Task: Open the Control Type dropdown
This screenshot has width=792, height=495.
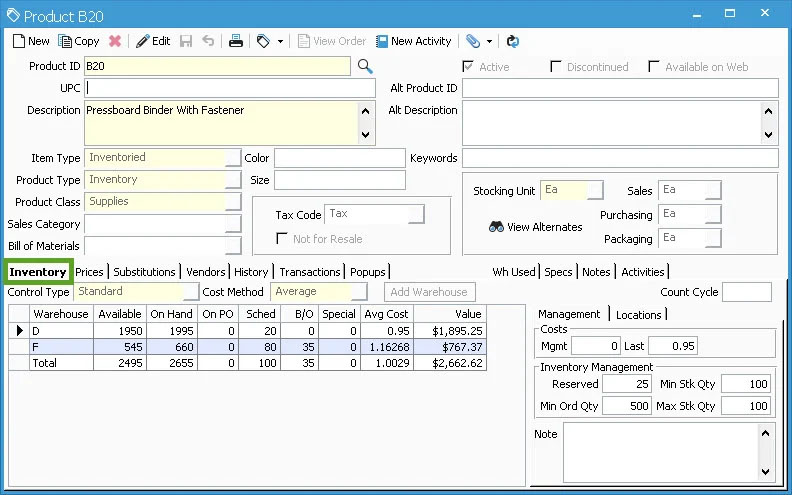Action: tap(191, 292)
